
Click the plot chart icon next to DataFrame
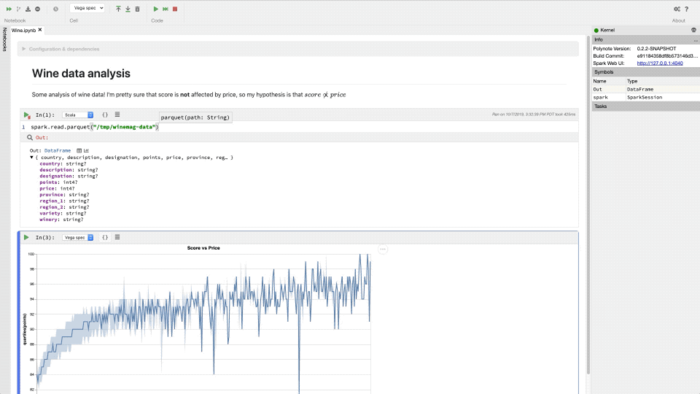[x=86, y=150]
